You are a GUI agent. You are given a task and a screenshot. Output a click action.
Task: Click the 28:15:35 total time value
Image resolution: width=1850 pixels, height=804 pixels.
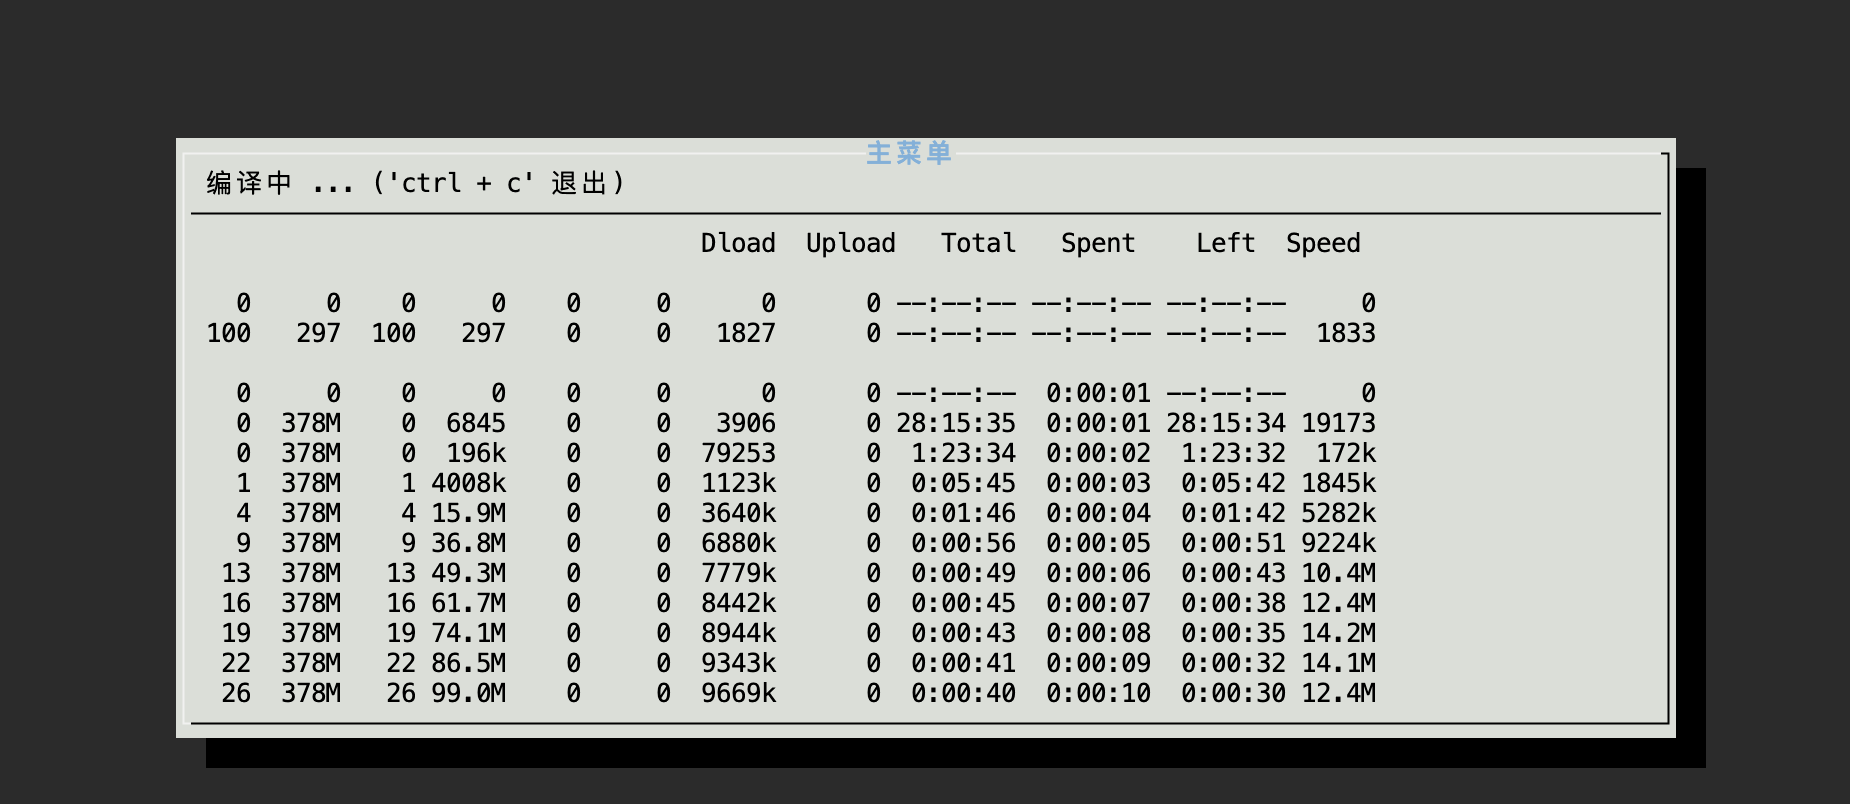click(x=956, y=423)
